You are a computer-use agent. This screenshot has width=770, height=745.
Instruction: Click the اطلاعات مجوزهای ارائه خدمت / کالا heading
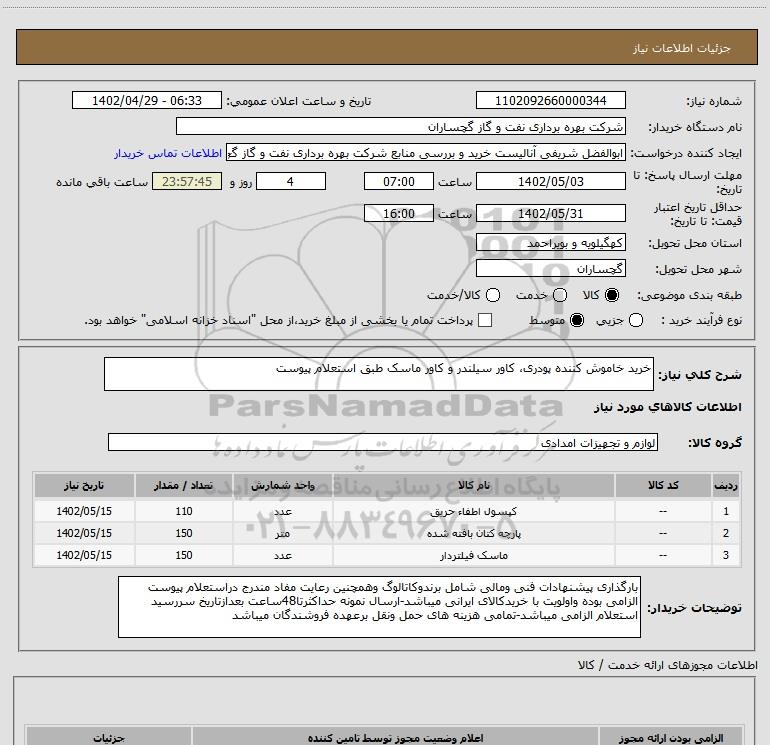click(x=667, y=665)
